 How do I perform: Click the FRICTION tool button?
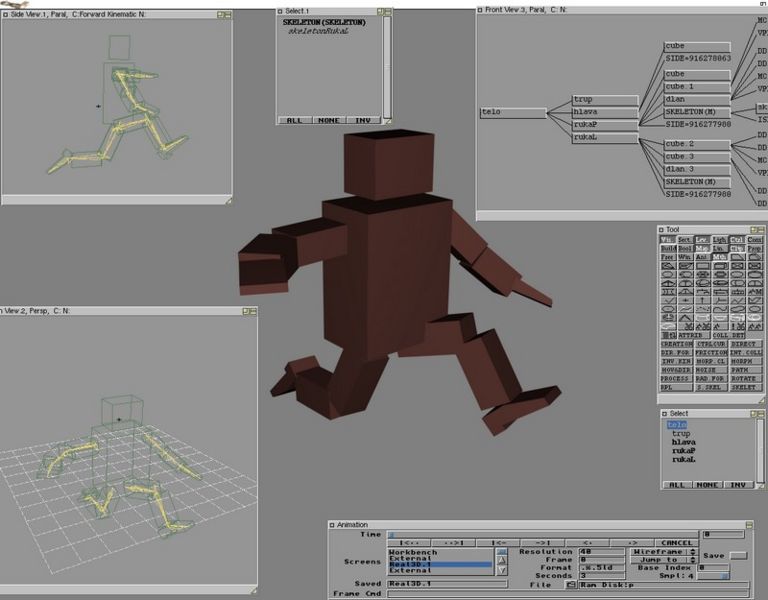(x=711, y=352)
